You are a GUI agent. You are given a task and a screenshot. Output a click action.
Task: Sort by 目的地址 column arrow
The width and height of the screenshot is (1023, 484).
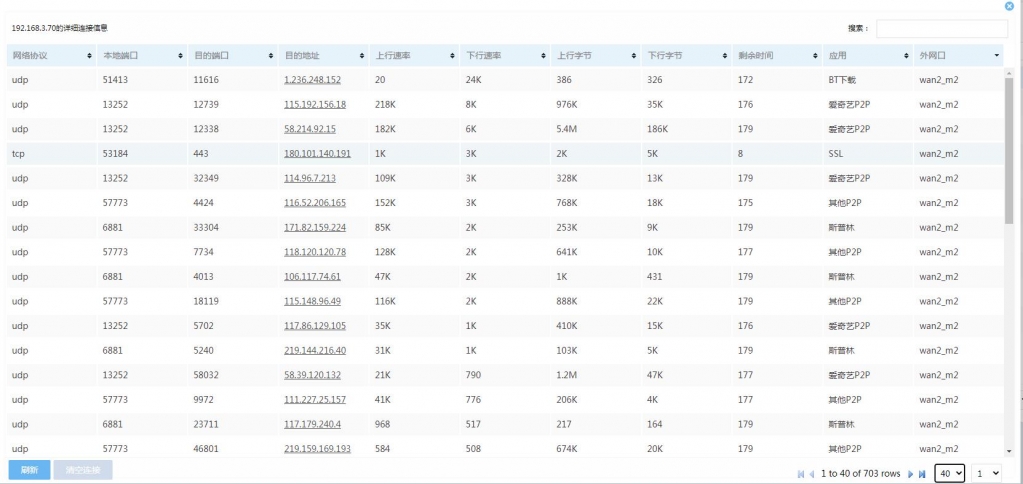click(361, 56)
